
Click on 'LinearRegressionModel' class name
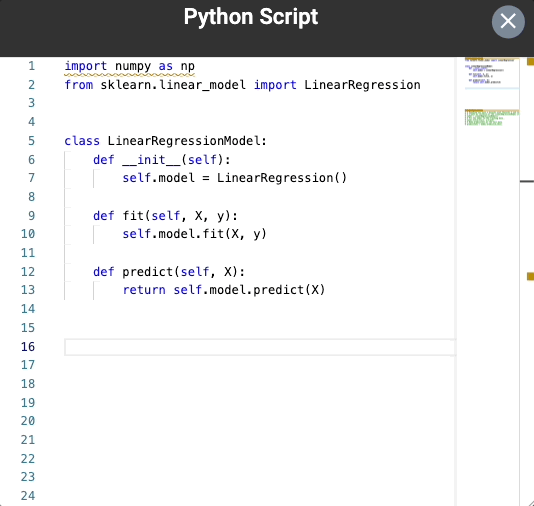184,141
